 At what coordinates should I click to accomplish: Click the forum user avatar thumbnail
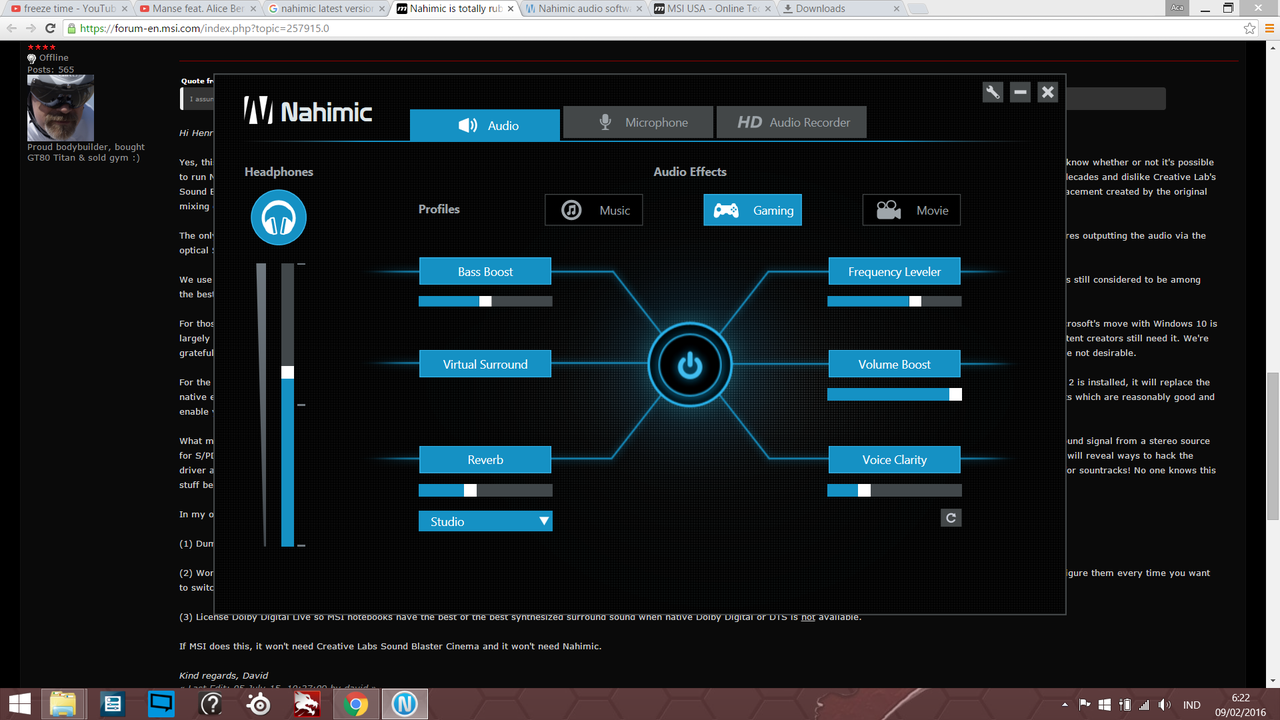tap(60, 108)
